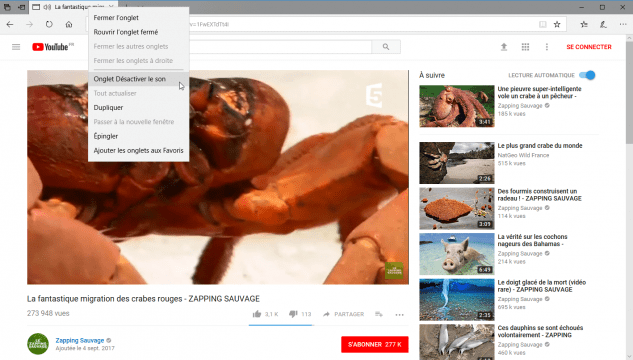The height and width of the screenshot is (360, 633).
Task: Click the search magnifier button
Action: point(386,47)
